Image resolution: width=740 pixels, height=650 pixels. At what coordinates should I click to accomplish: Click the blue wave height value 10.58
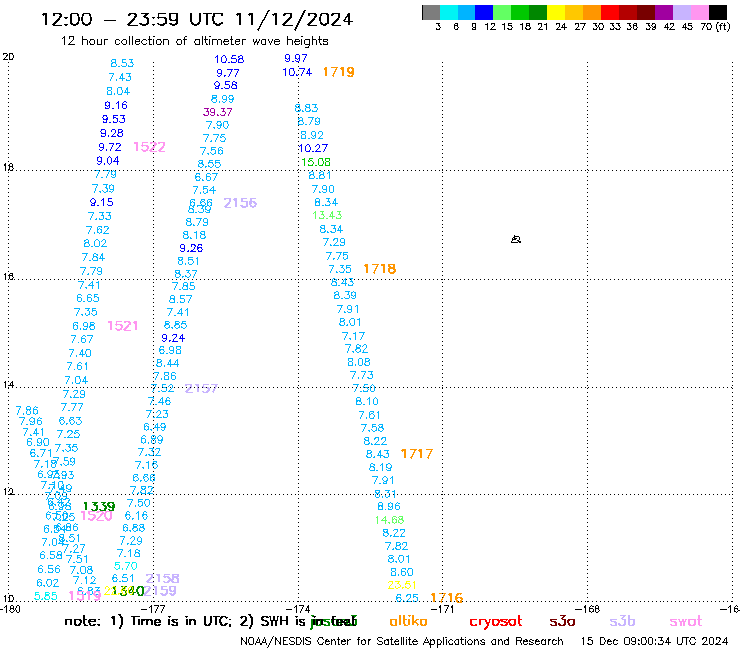(229, 59)
